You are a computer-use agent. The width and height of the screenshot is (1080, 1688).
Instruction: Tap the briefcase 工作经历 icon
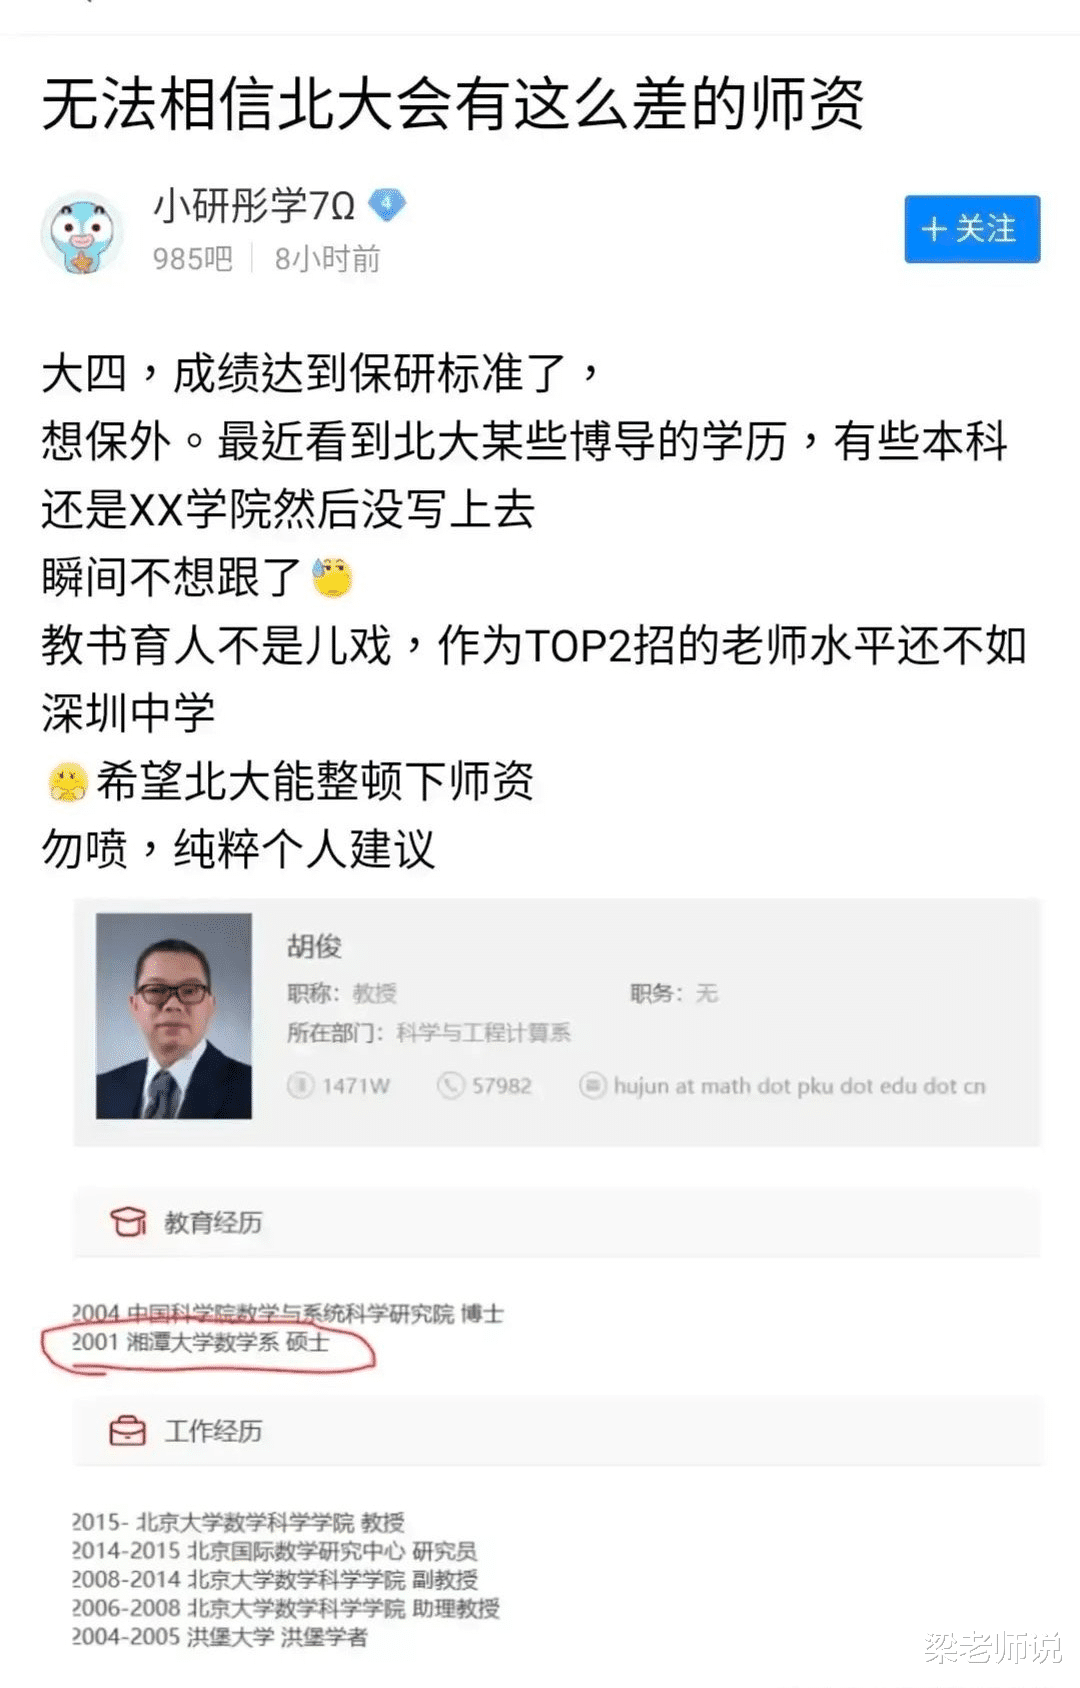pos(128,1431)
